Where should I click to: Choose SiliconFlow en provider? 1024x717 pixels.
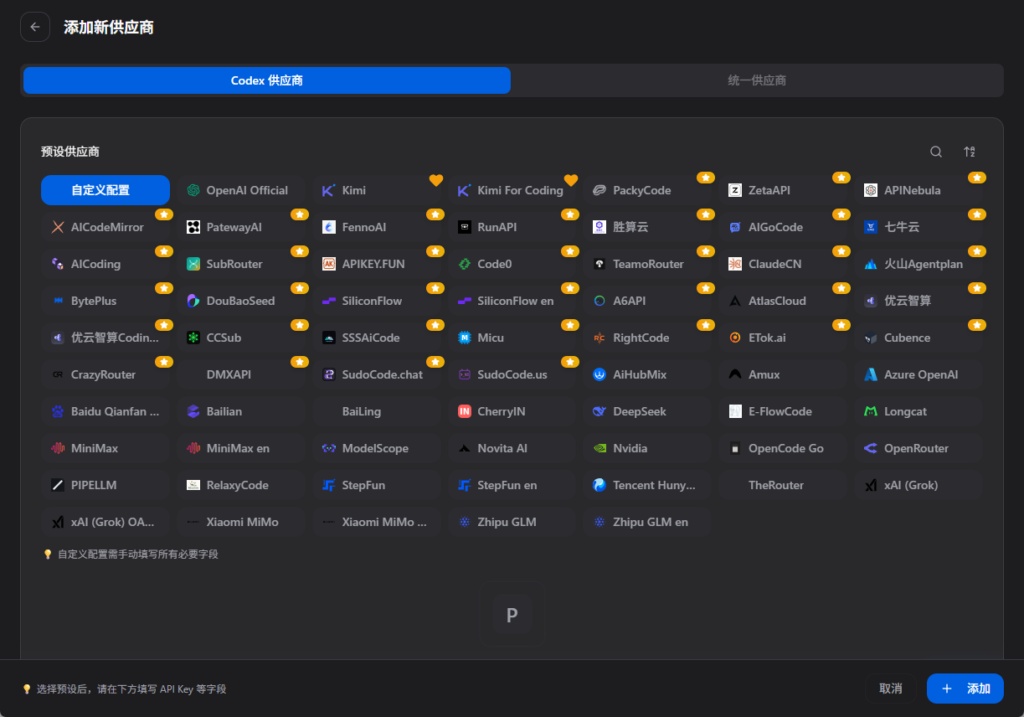(x=512, y=300)
